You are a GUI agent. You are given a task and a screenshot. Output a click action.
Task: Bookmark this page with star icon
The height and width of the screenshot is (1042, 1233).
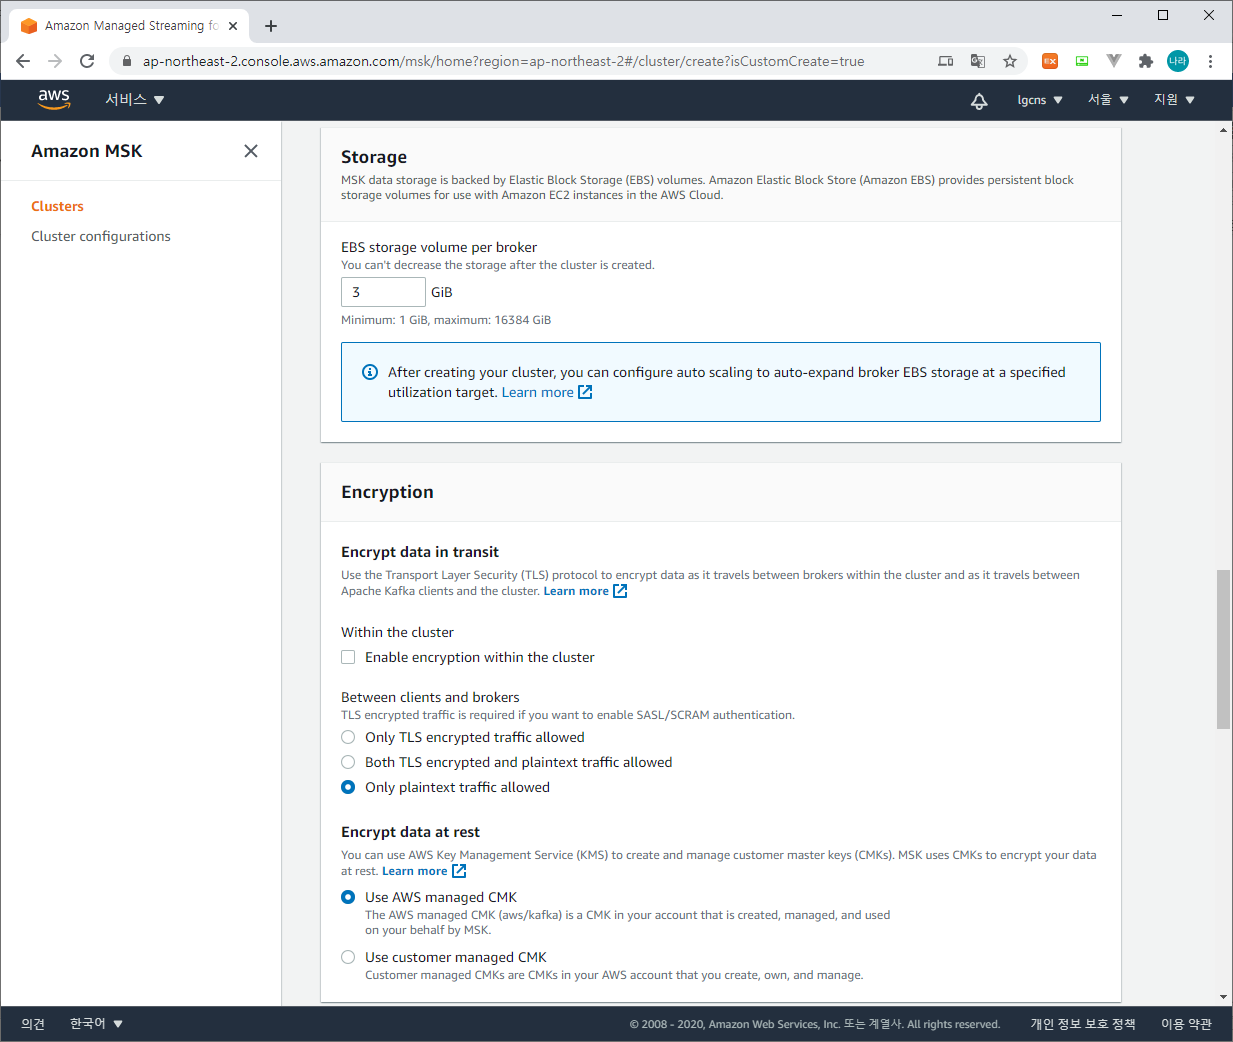coord(1010,61)
